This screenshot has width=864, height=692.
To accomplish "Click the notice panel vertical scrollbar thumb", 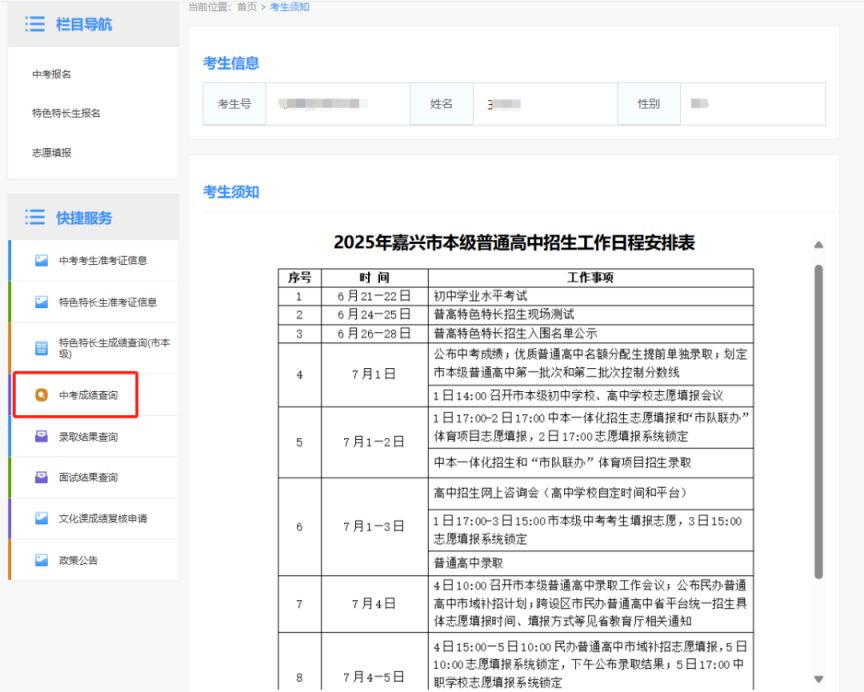I will coord(819,420).
